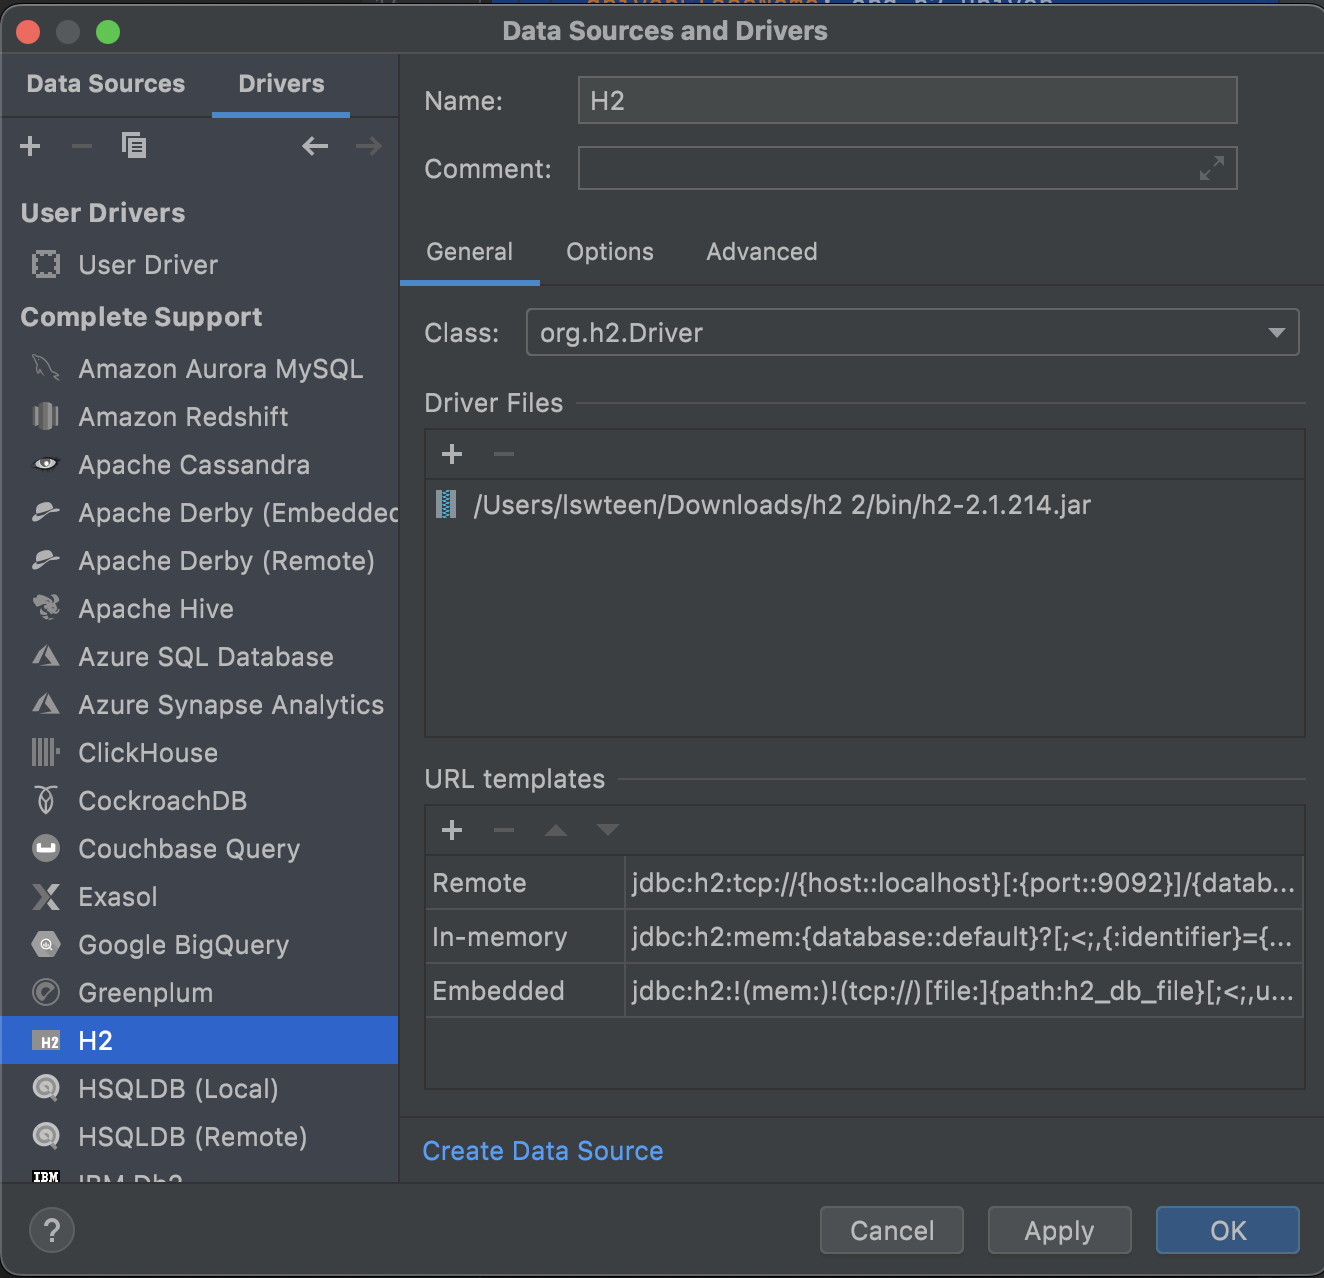Select Greenplum driver
Screen dimensions: 1324x1278
point(200,993)
